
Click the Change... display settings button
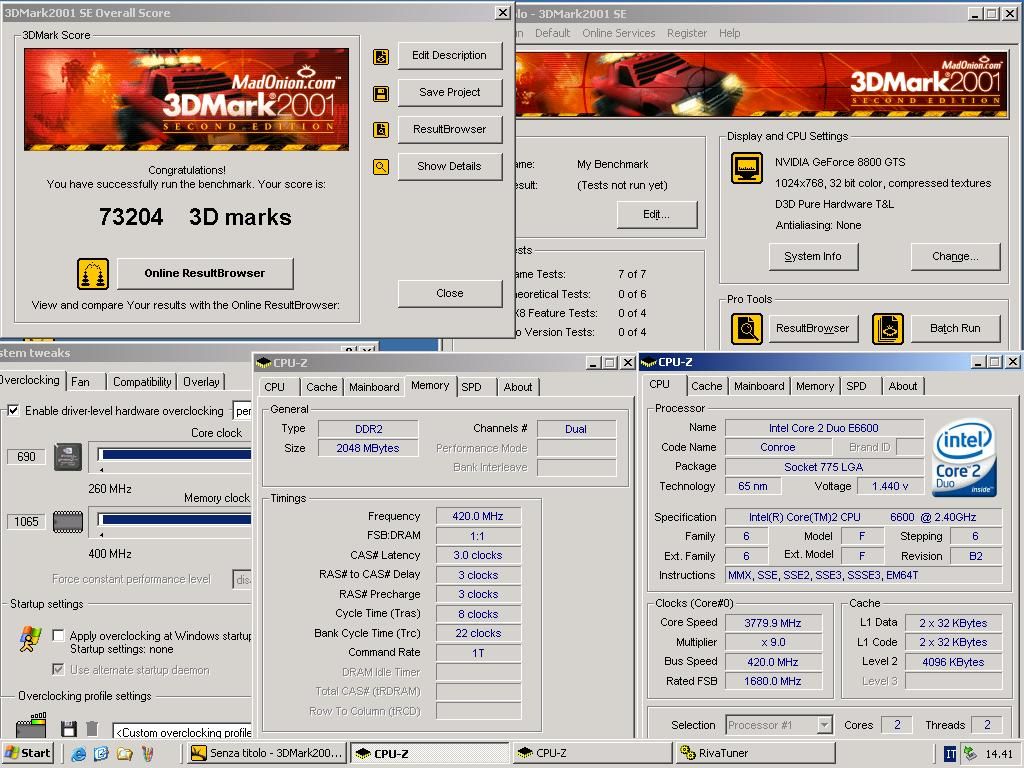tap(955, 257)
